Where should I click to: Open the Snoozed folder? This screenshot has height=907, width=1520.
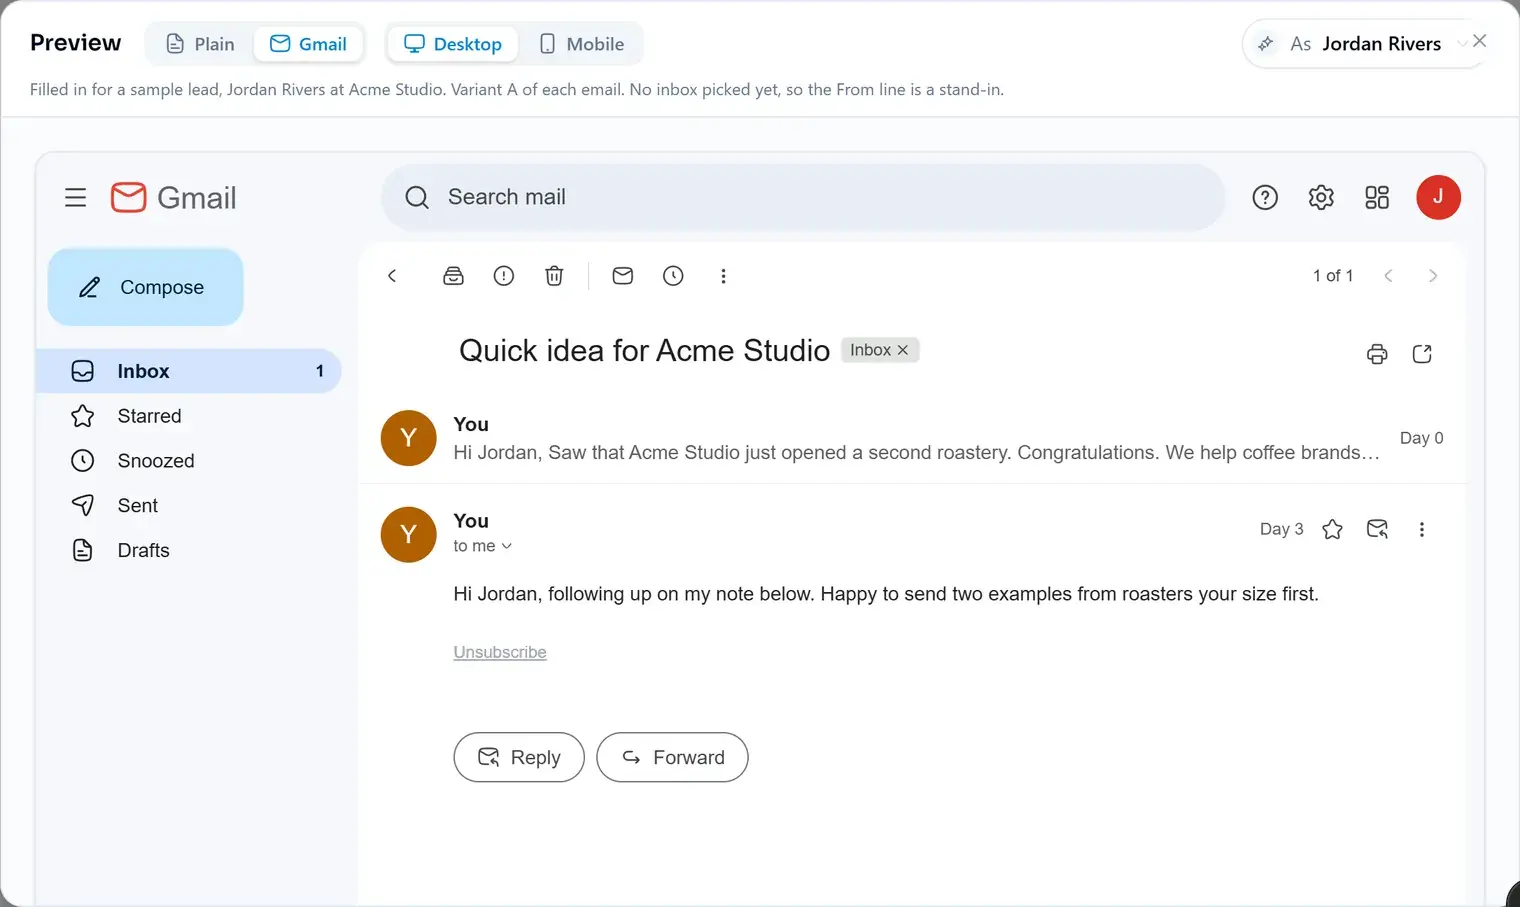[x=189, y=461]
